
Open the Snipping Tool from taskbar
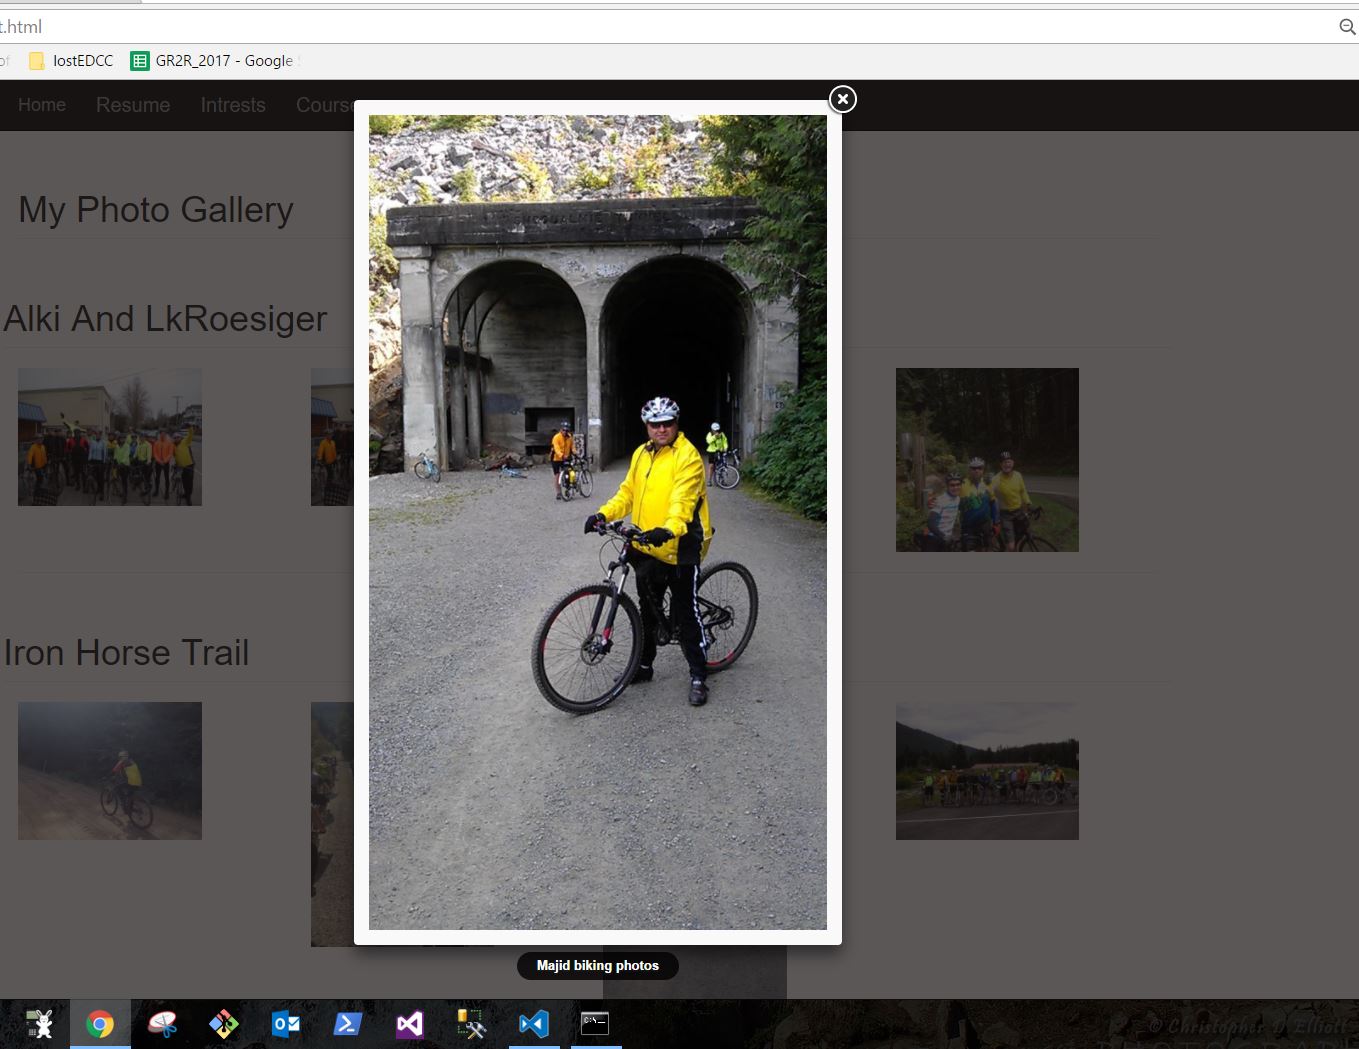pos(162,1024)
